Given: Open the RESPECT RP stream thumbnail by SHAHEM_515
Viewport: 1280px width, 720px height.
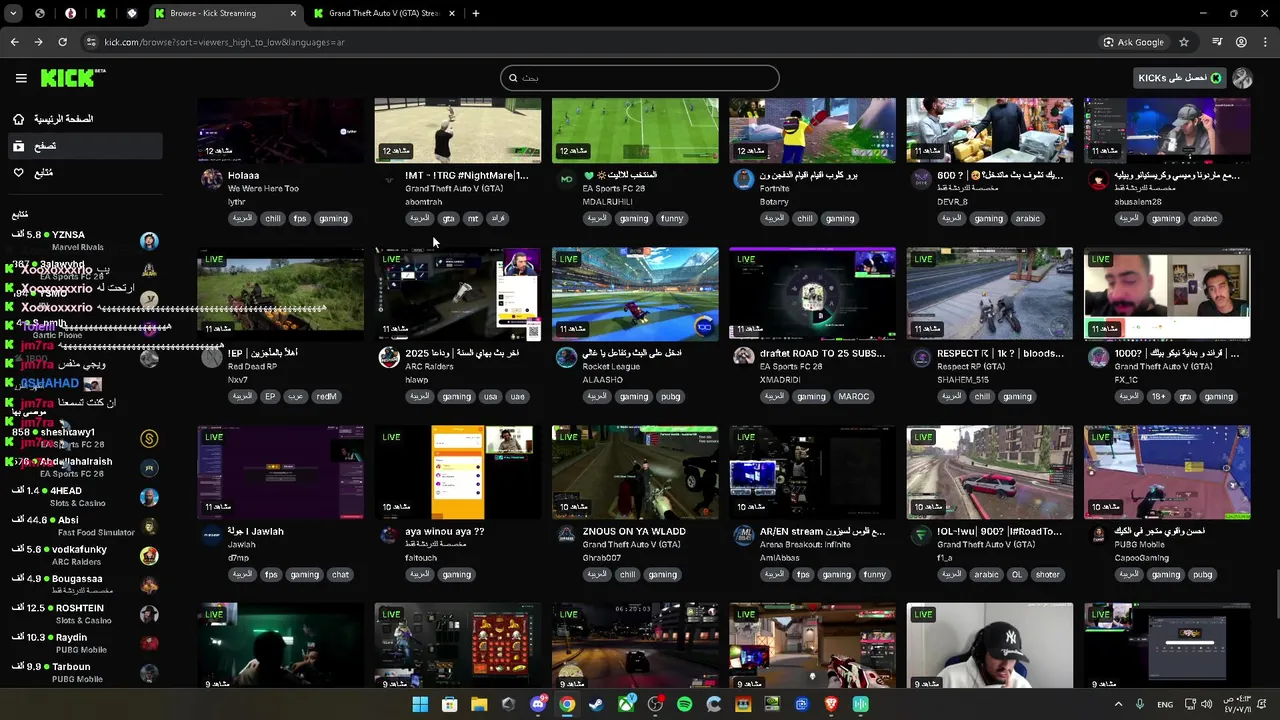Looking at the screenshot, I should 990,294.
